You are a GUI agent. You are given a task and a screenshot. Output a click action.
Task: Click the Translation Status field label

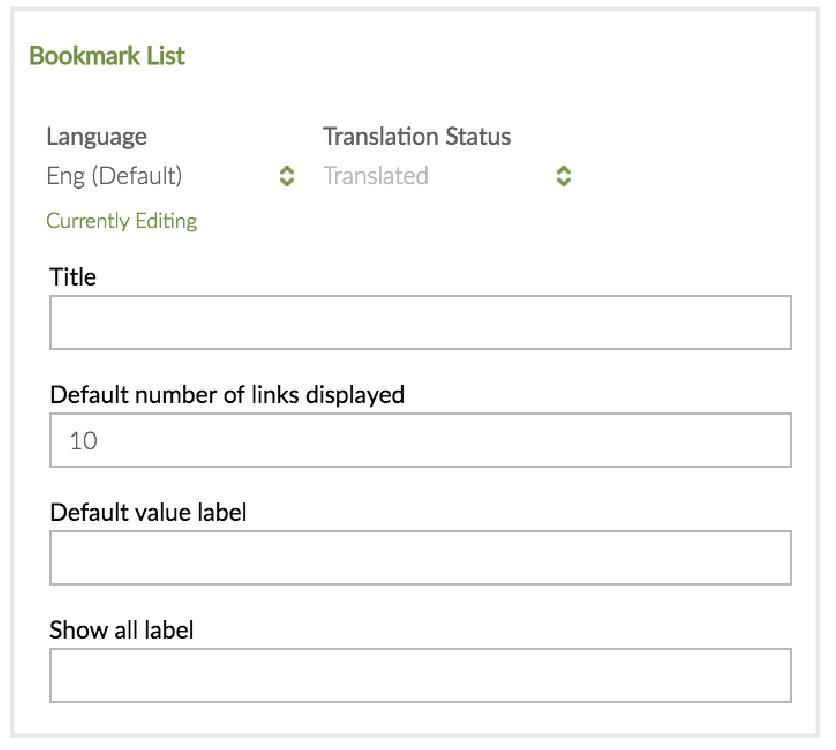[417, 137]
